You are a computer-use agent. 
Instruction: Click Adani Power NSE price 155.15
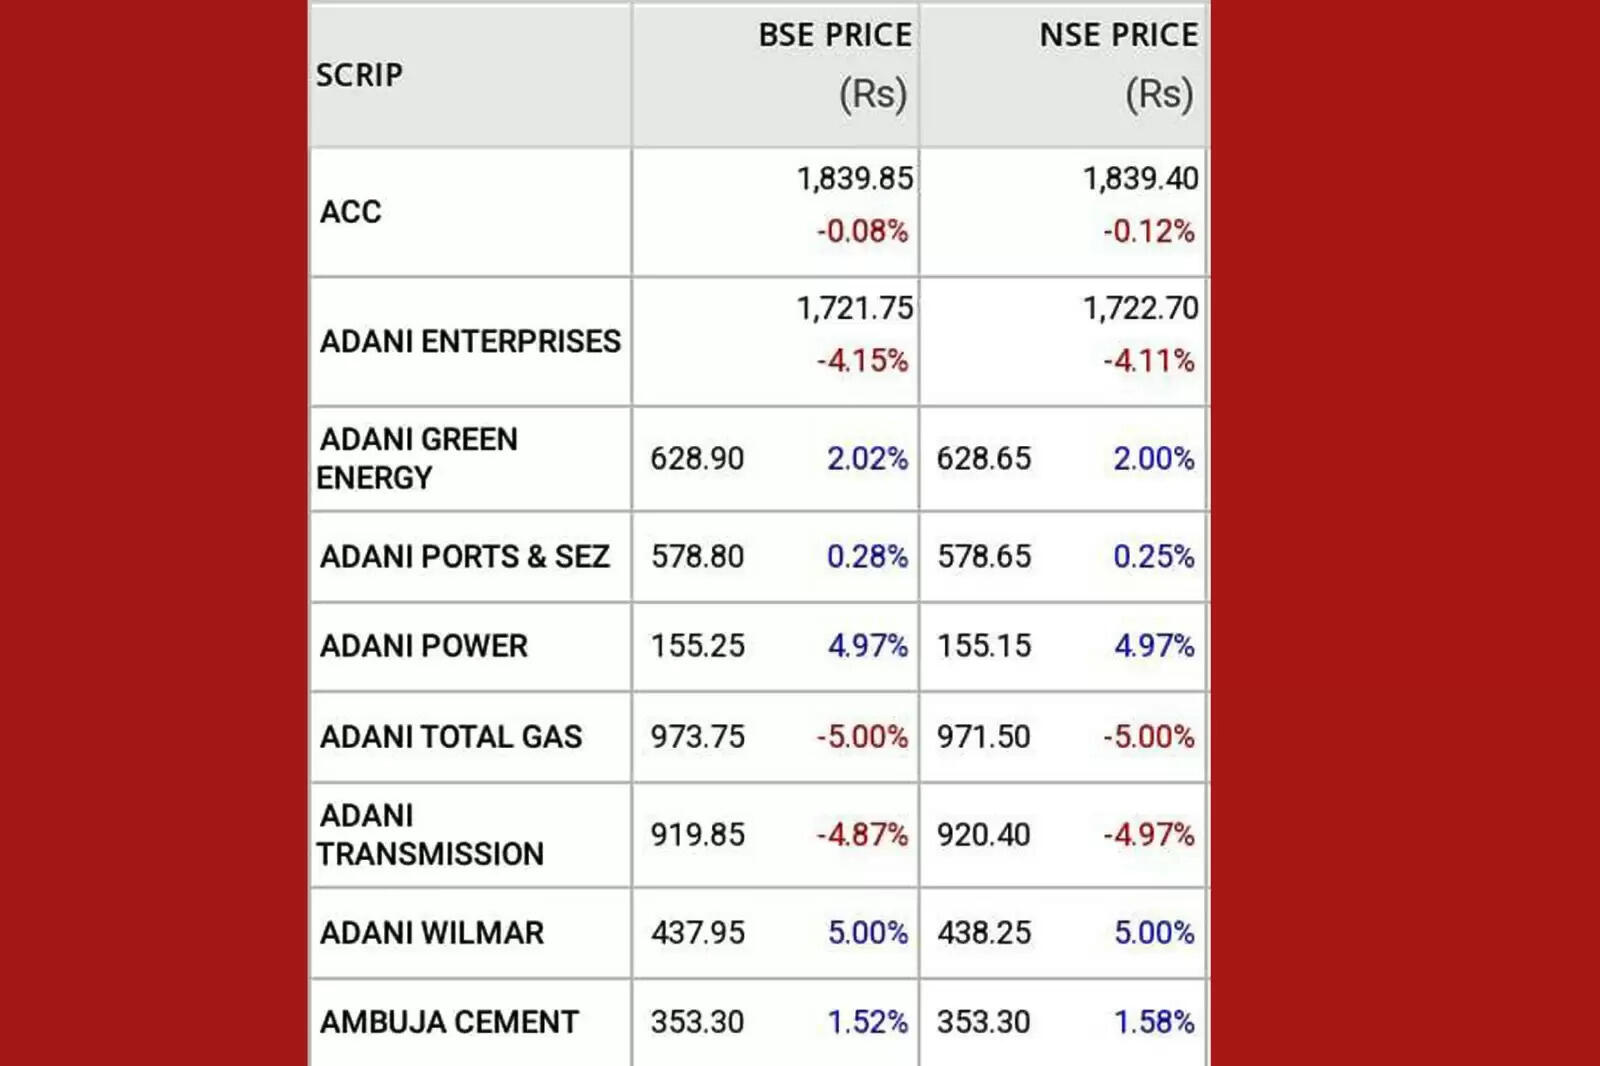(983, 646)
